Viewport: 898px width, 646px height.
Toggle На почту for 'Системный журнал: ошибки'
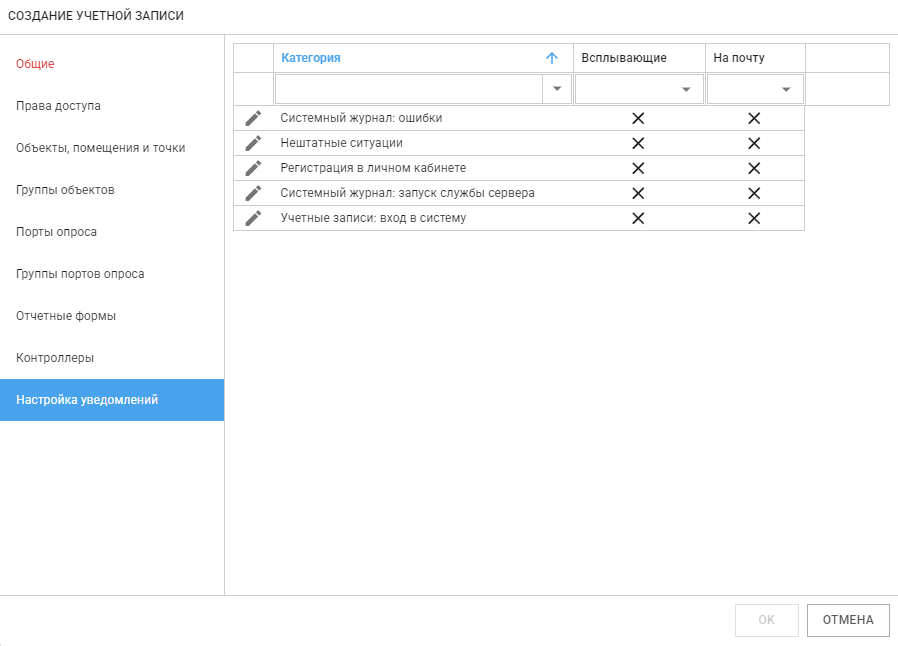(x=754, y=118)
